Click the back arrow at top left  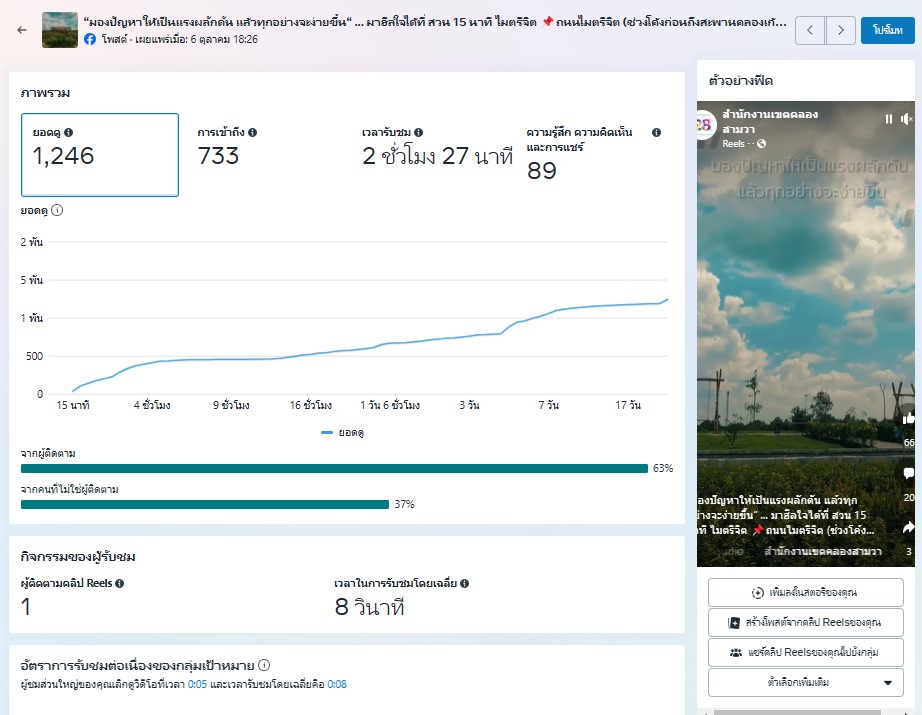22,30
